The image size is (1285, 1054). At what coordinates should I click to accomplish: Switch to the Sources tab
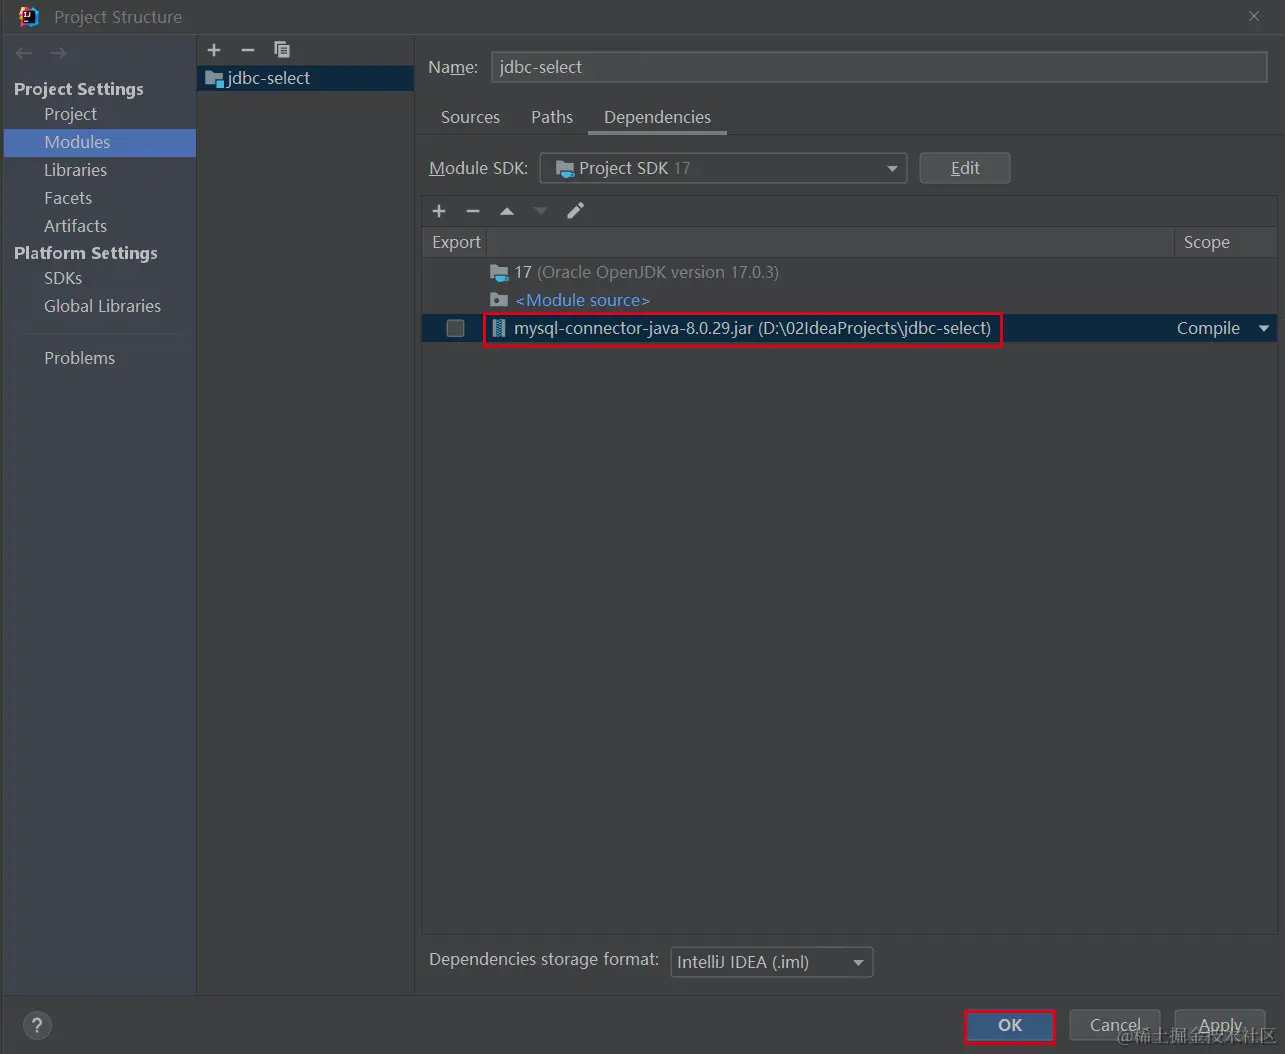click(470, 117)
